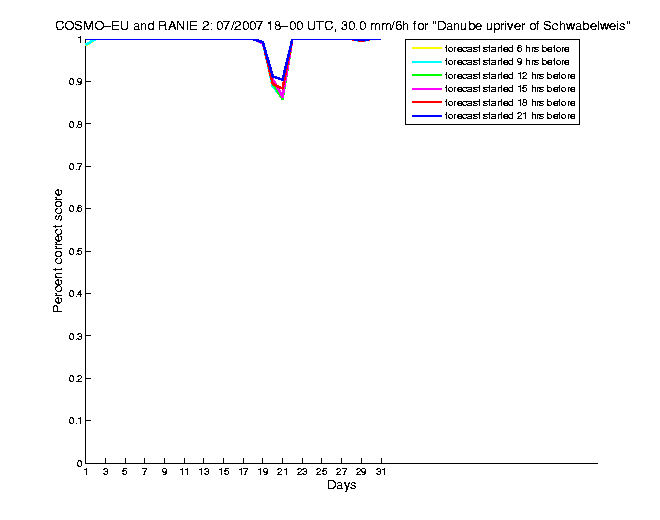This screenshot has width=660, height=520.
Task: Click x-axis tick label 11
Action: pyautogui.click(x=184, y=472)
